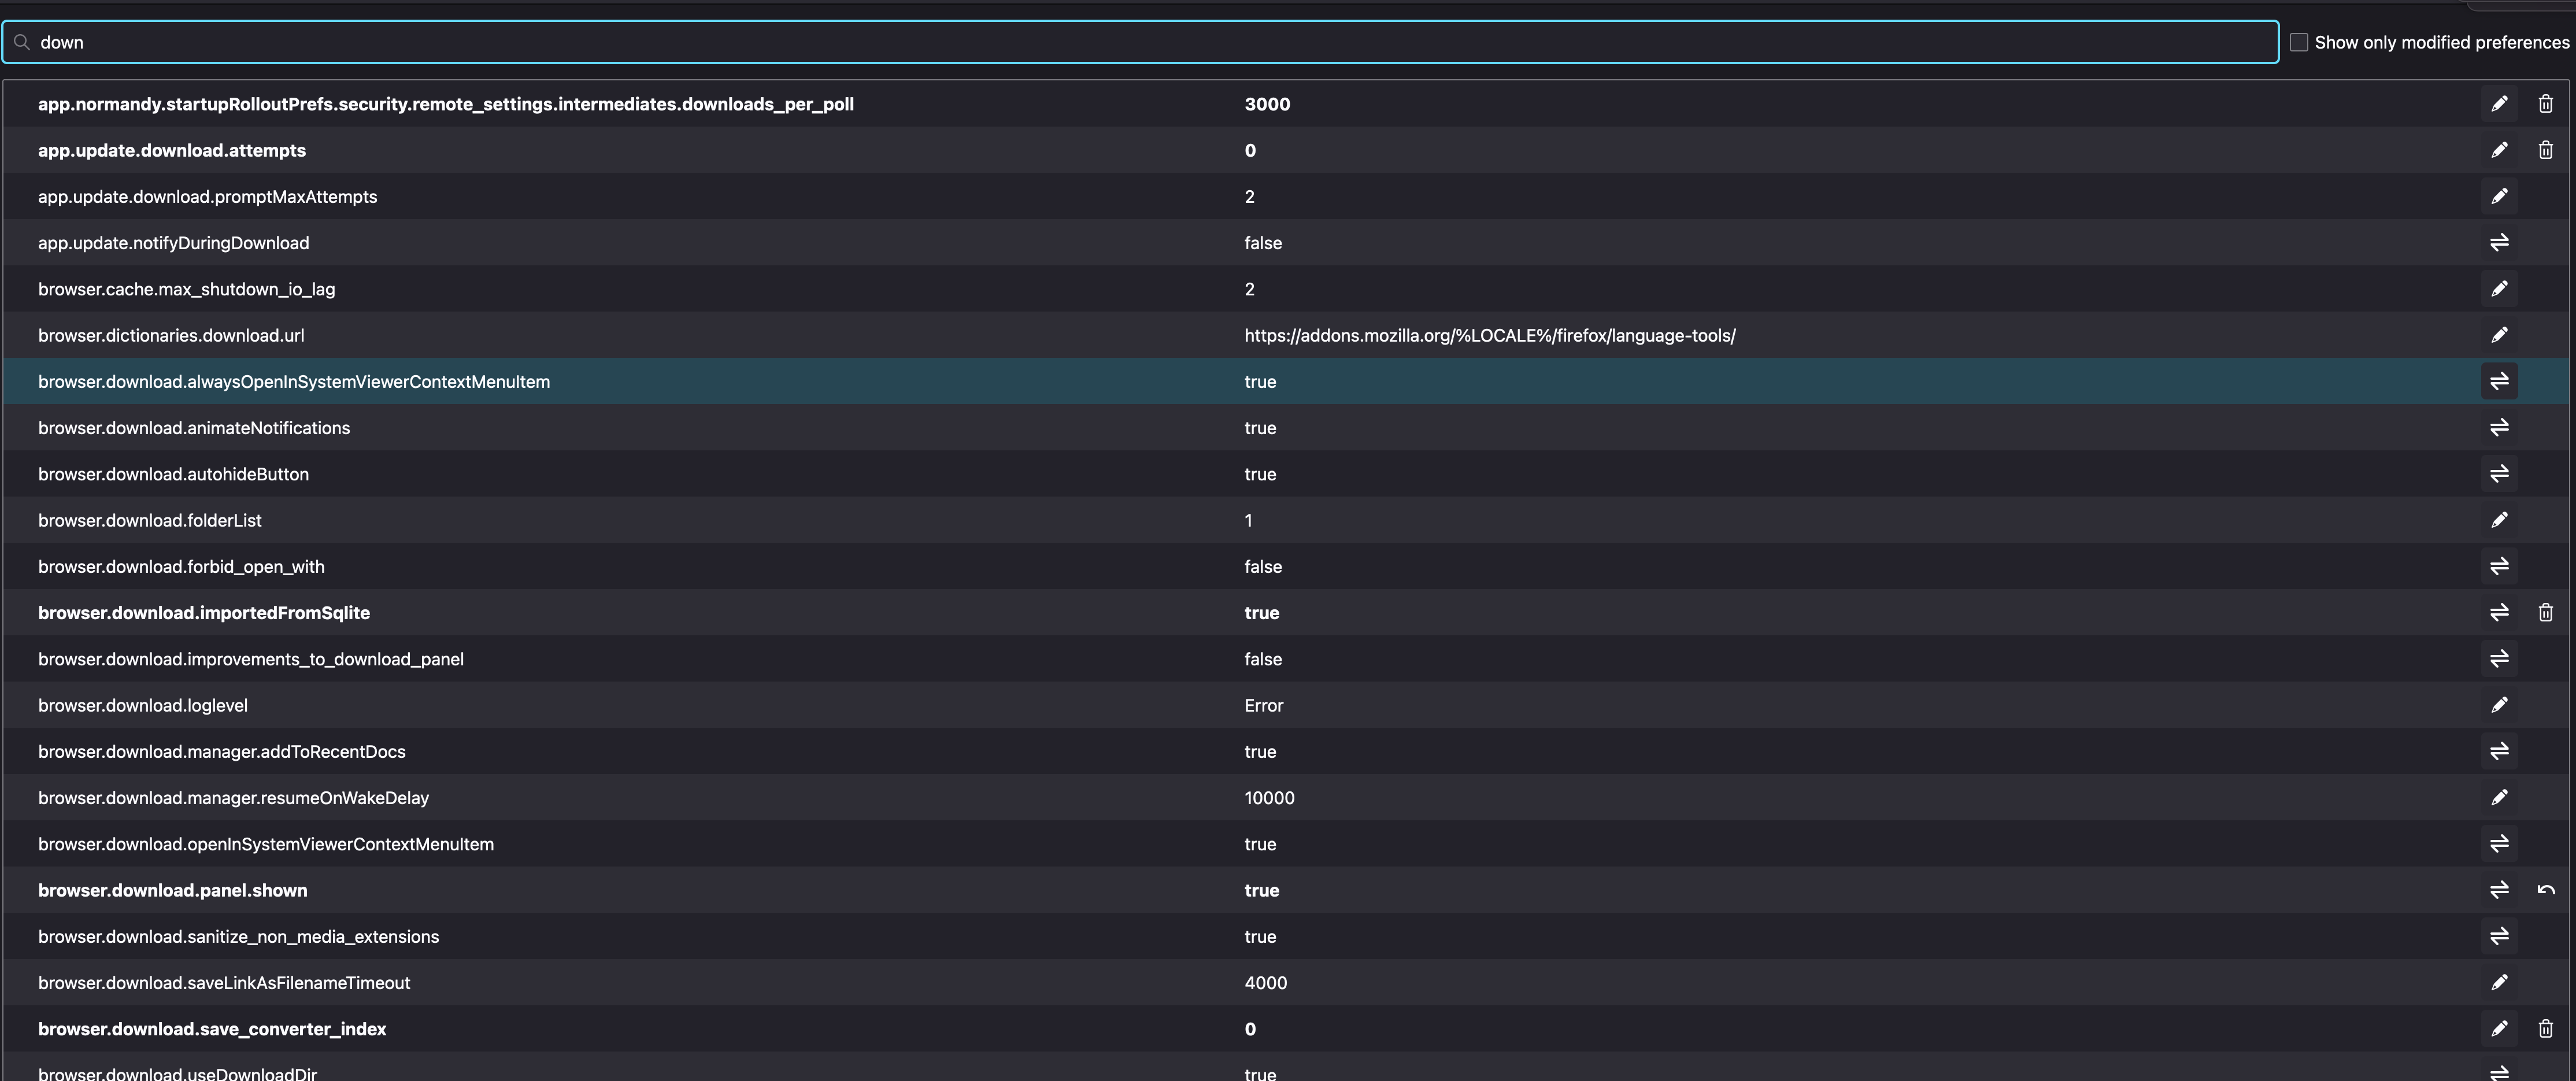
Task: Delete the downloads_per_poll preference with trash icon
Action: (x=2545, y=104)
